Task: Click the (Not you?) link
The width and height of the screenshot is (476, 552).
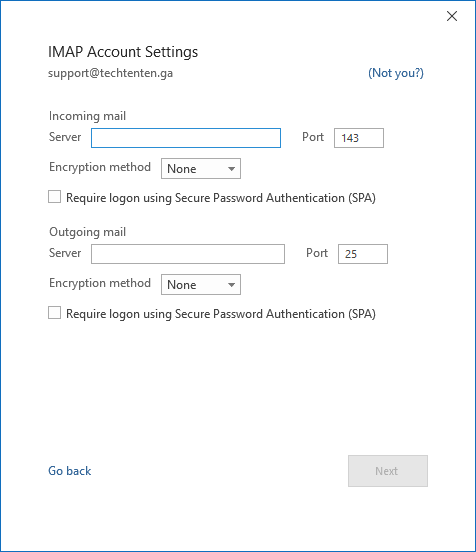Action: click(x=396, y=73)
